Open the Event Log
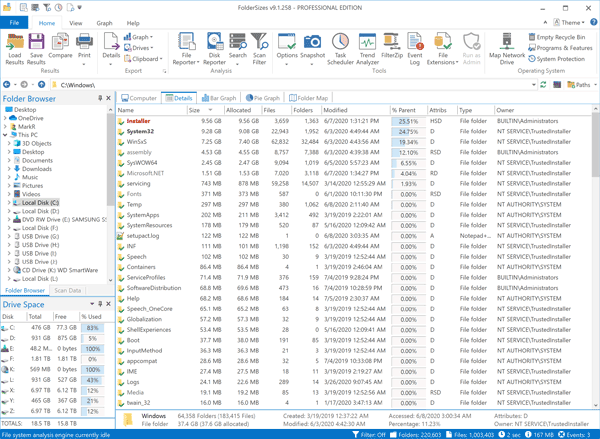The height and width of the screenshot is (439, 600). (415, 49)
